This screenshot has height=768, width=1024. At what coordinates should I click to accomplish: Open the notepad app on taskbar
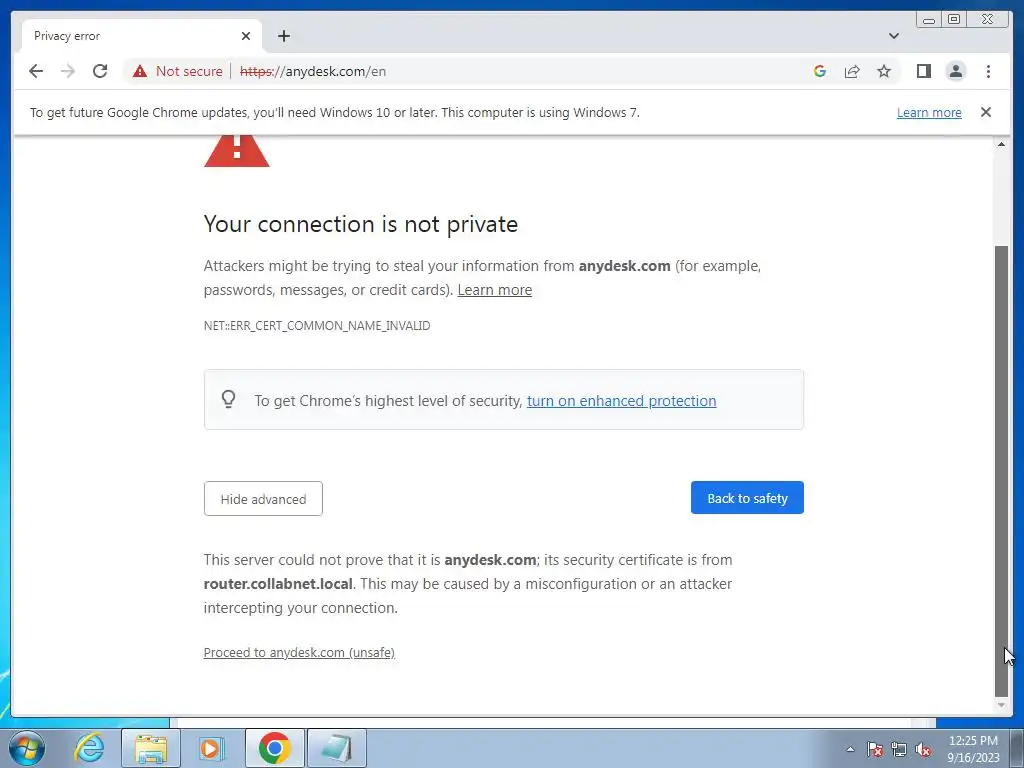click(x=336, y=748)
